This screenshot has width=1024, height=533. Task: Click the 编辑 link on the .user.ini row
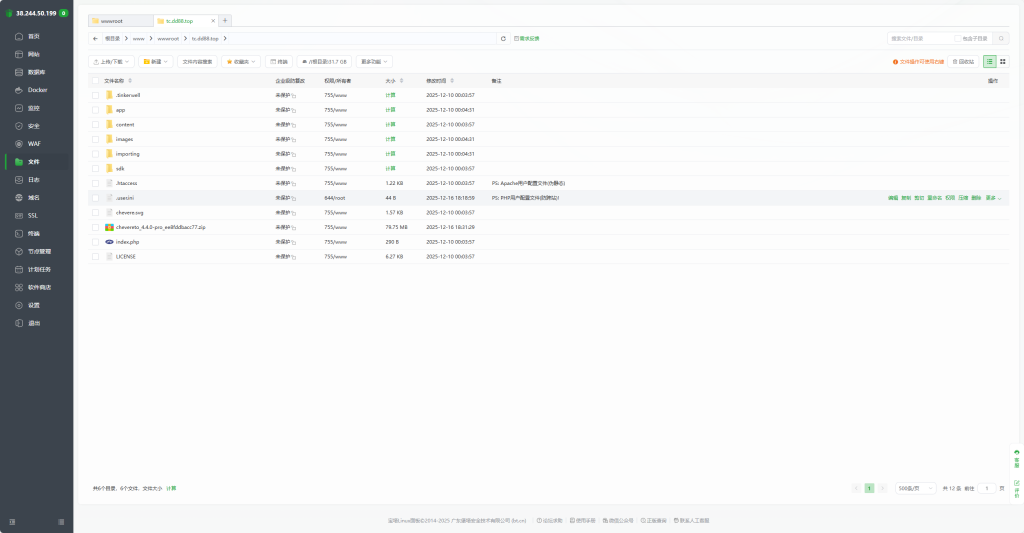[x=893, y=198]
